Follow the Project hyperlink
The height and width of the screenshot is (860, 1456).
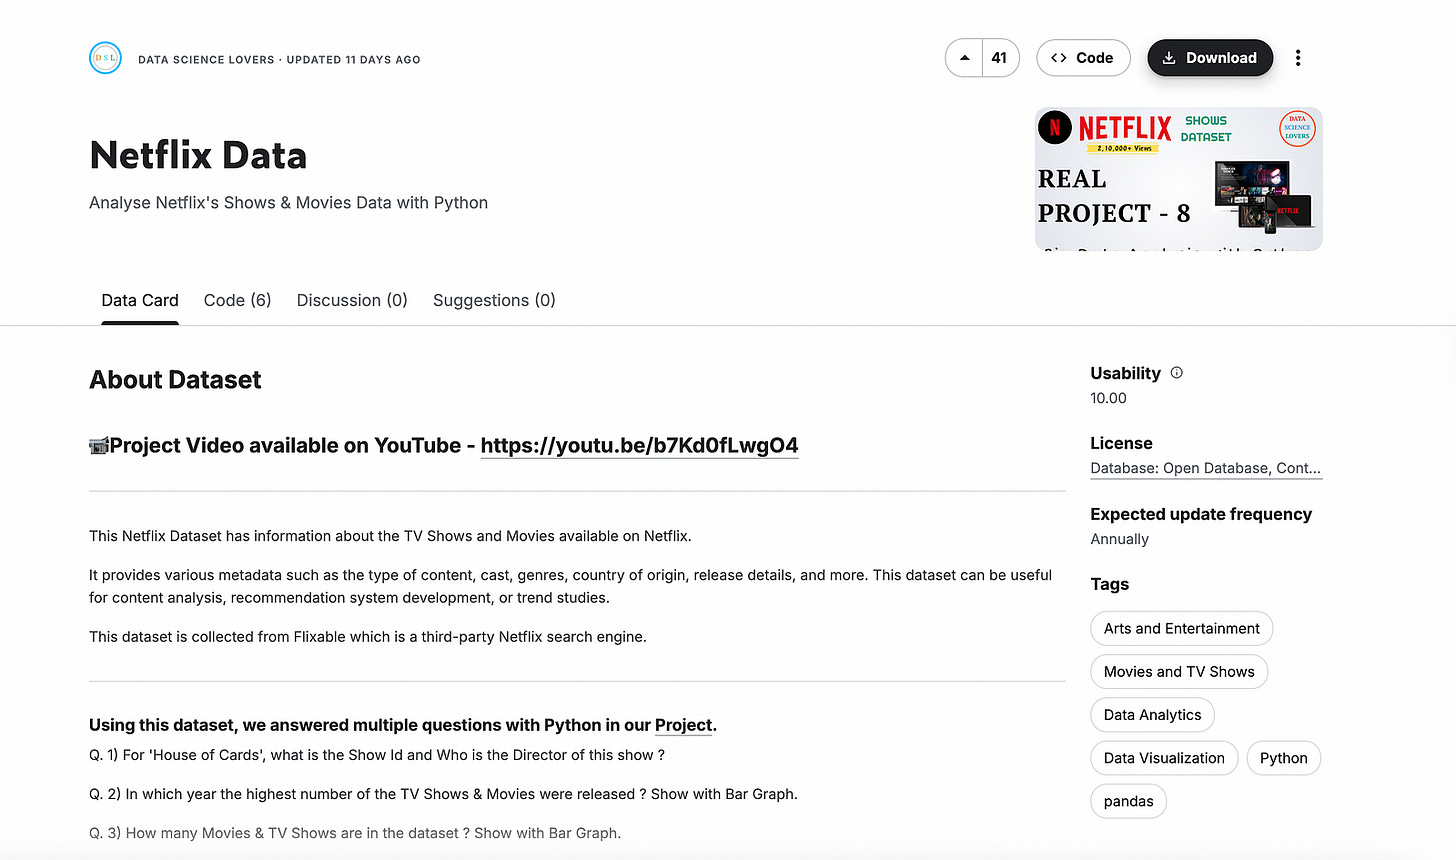[x=683, y=725]
